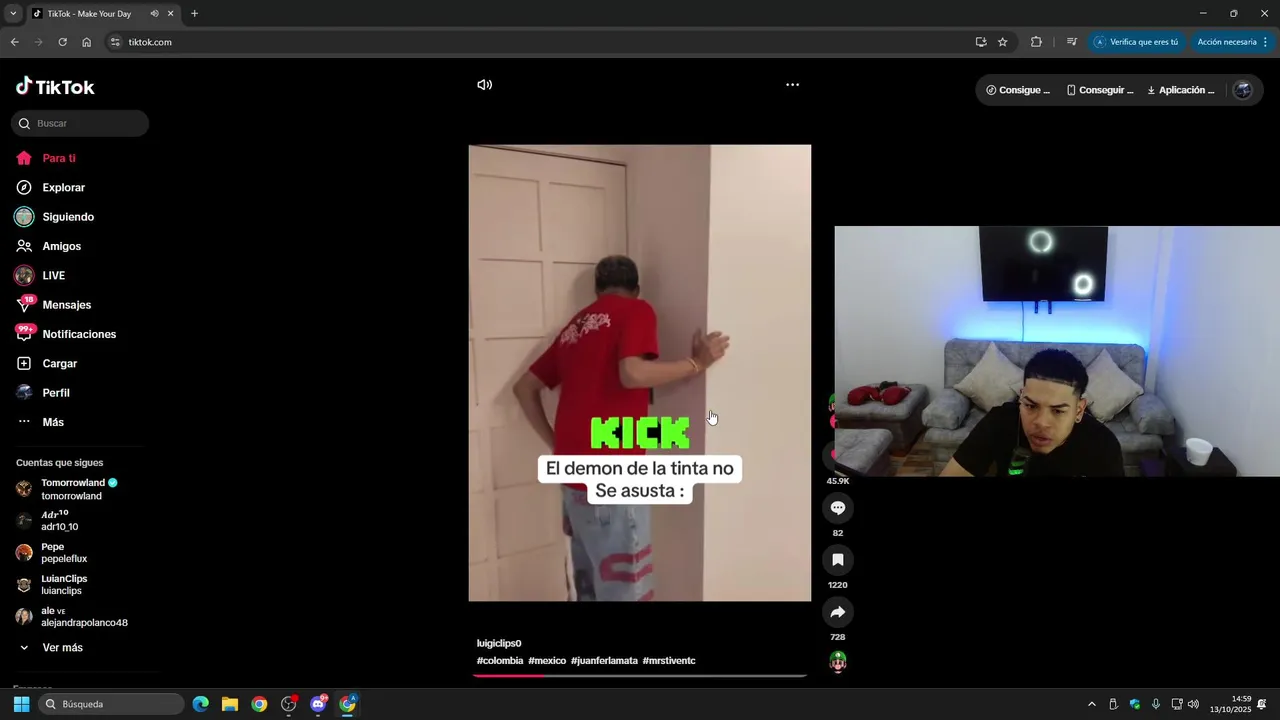
Task: Launch Microsoft Edge from taskbar
Action: click(x=200, y=704)
